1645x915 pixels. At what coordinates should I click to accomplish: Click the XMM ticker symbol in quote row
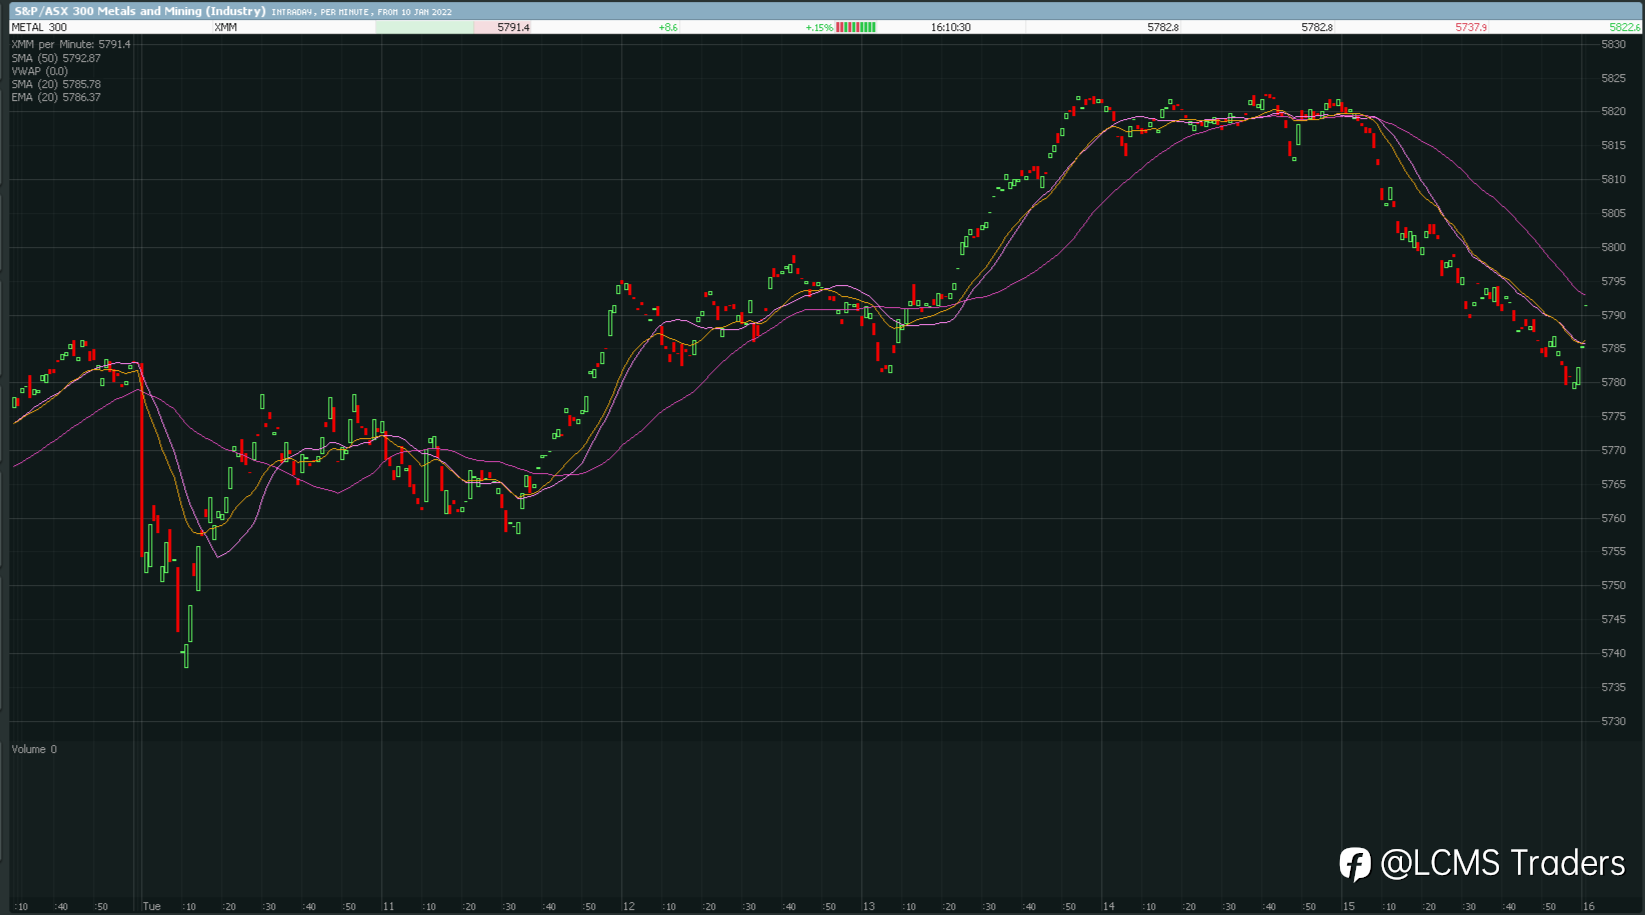click(x=226, y=27)
